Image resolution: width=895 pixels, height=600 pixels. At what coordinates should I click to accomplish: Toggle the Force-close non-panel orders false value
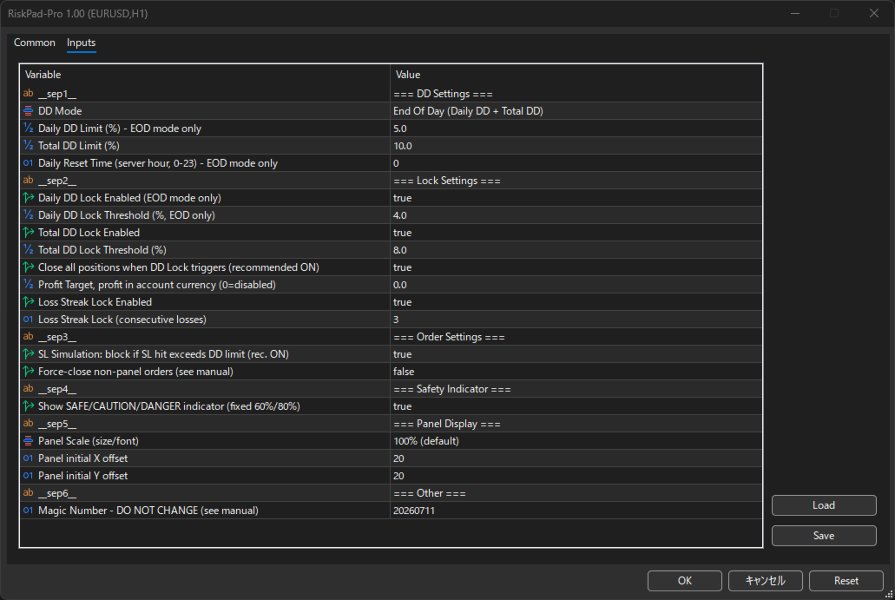click(576, 371)
